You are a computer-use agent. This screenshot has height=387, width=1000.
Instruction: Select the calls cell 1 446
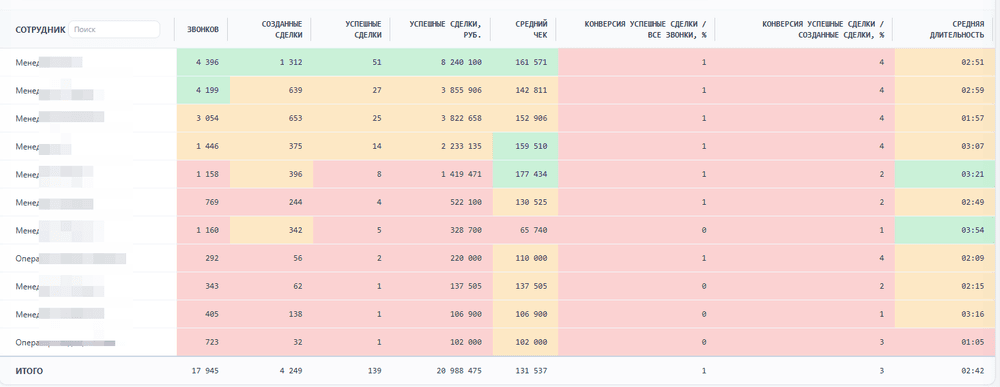pyautogui.click(x=203, y=147)
